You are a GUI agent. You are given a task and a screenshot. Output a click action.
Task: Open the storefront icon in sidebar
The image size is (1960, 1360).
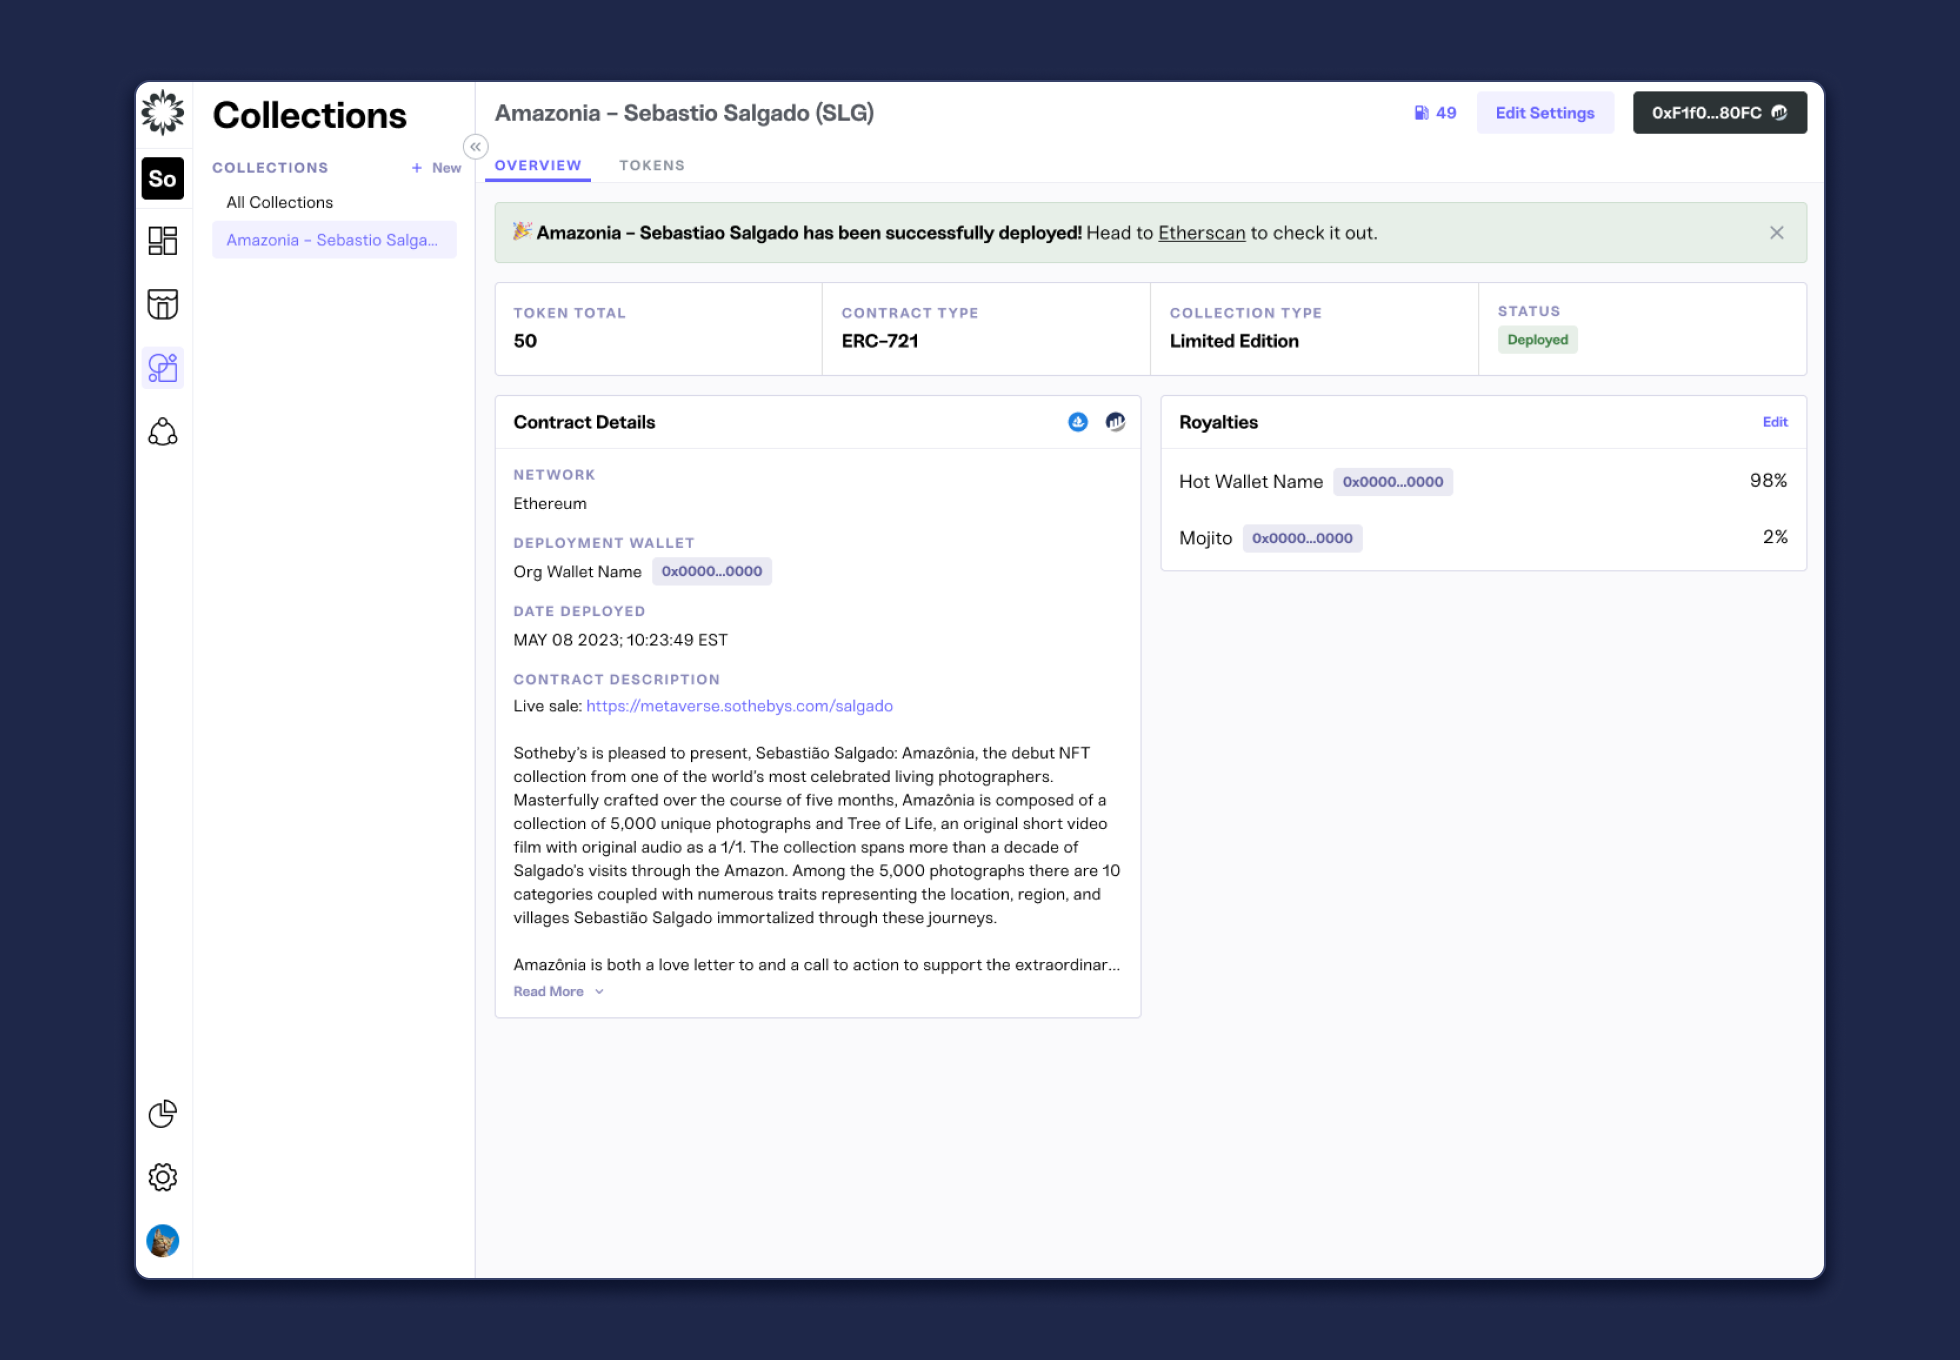coord(163,304)
